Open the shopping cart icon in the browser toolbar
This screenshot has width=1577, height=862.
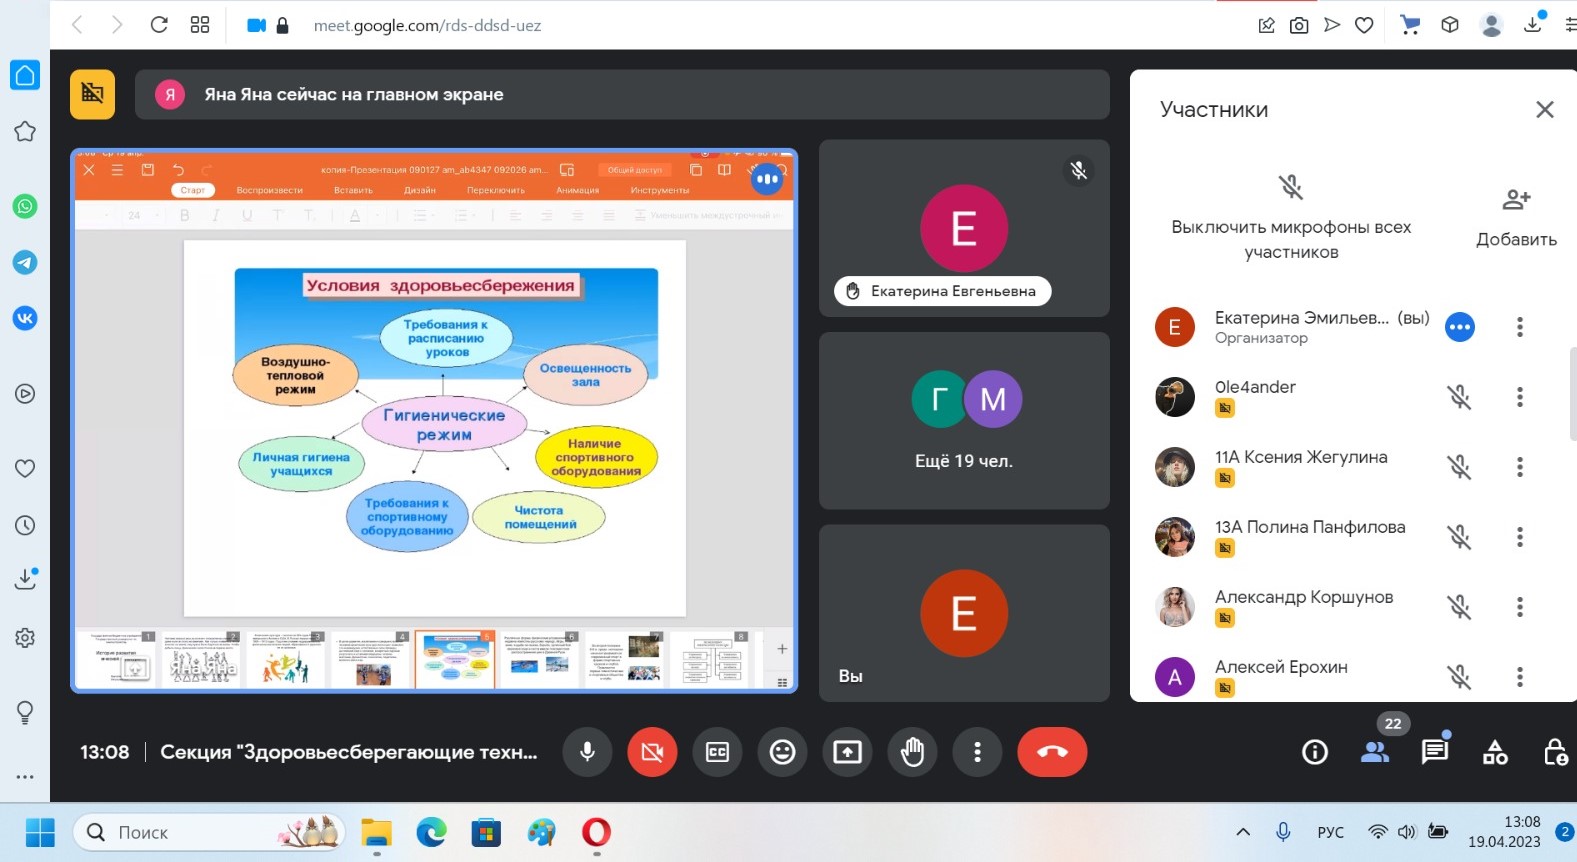1410,25
